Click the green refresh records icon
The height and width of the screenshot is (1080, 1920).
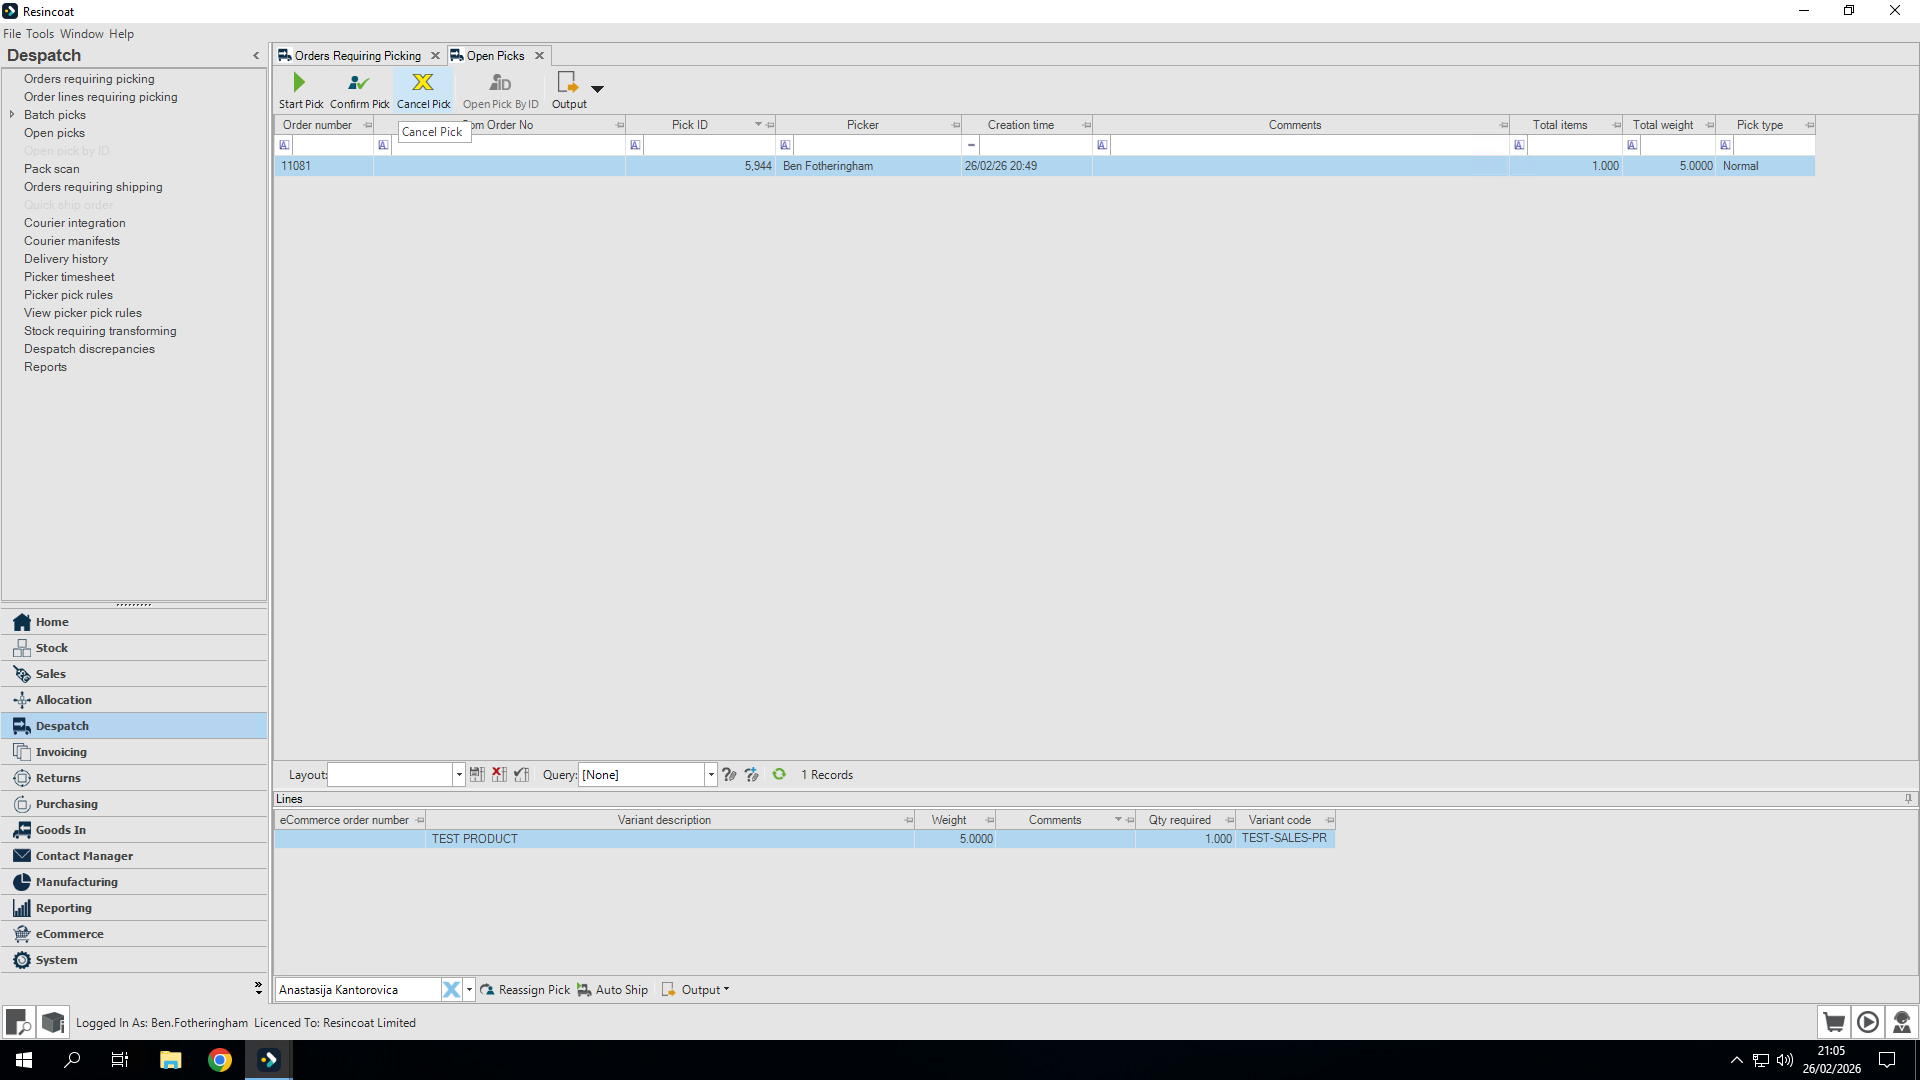click(x=779, y=775)
